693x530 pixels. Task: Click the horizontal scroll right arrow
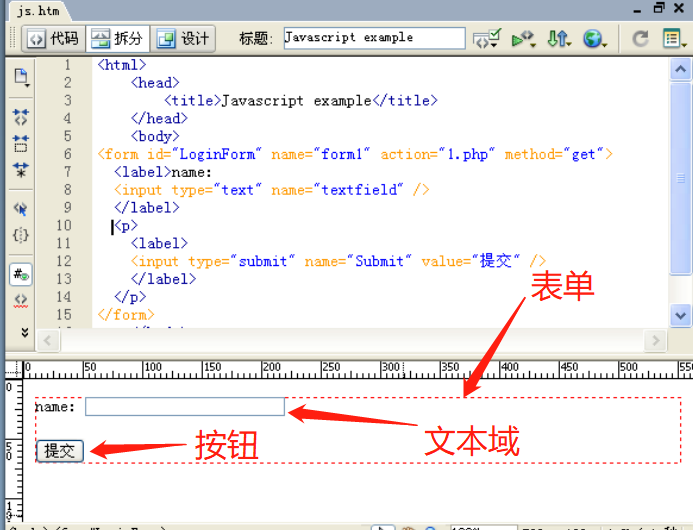pyautogui.click(x=656, y=340)
